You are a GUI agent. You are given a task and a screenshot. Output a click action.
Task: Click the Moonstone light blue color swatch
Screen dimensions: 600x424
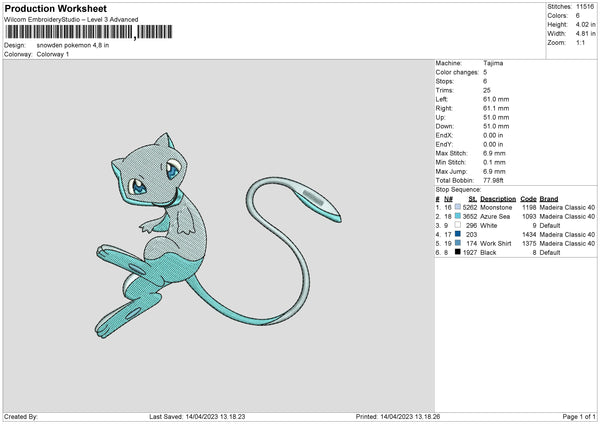click(x=458, y=207)
